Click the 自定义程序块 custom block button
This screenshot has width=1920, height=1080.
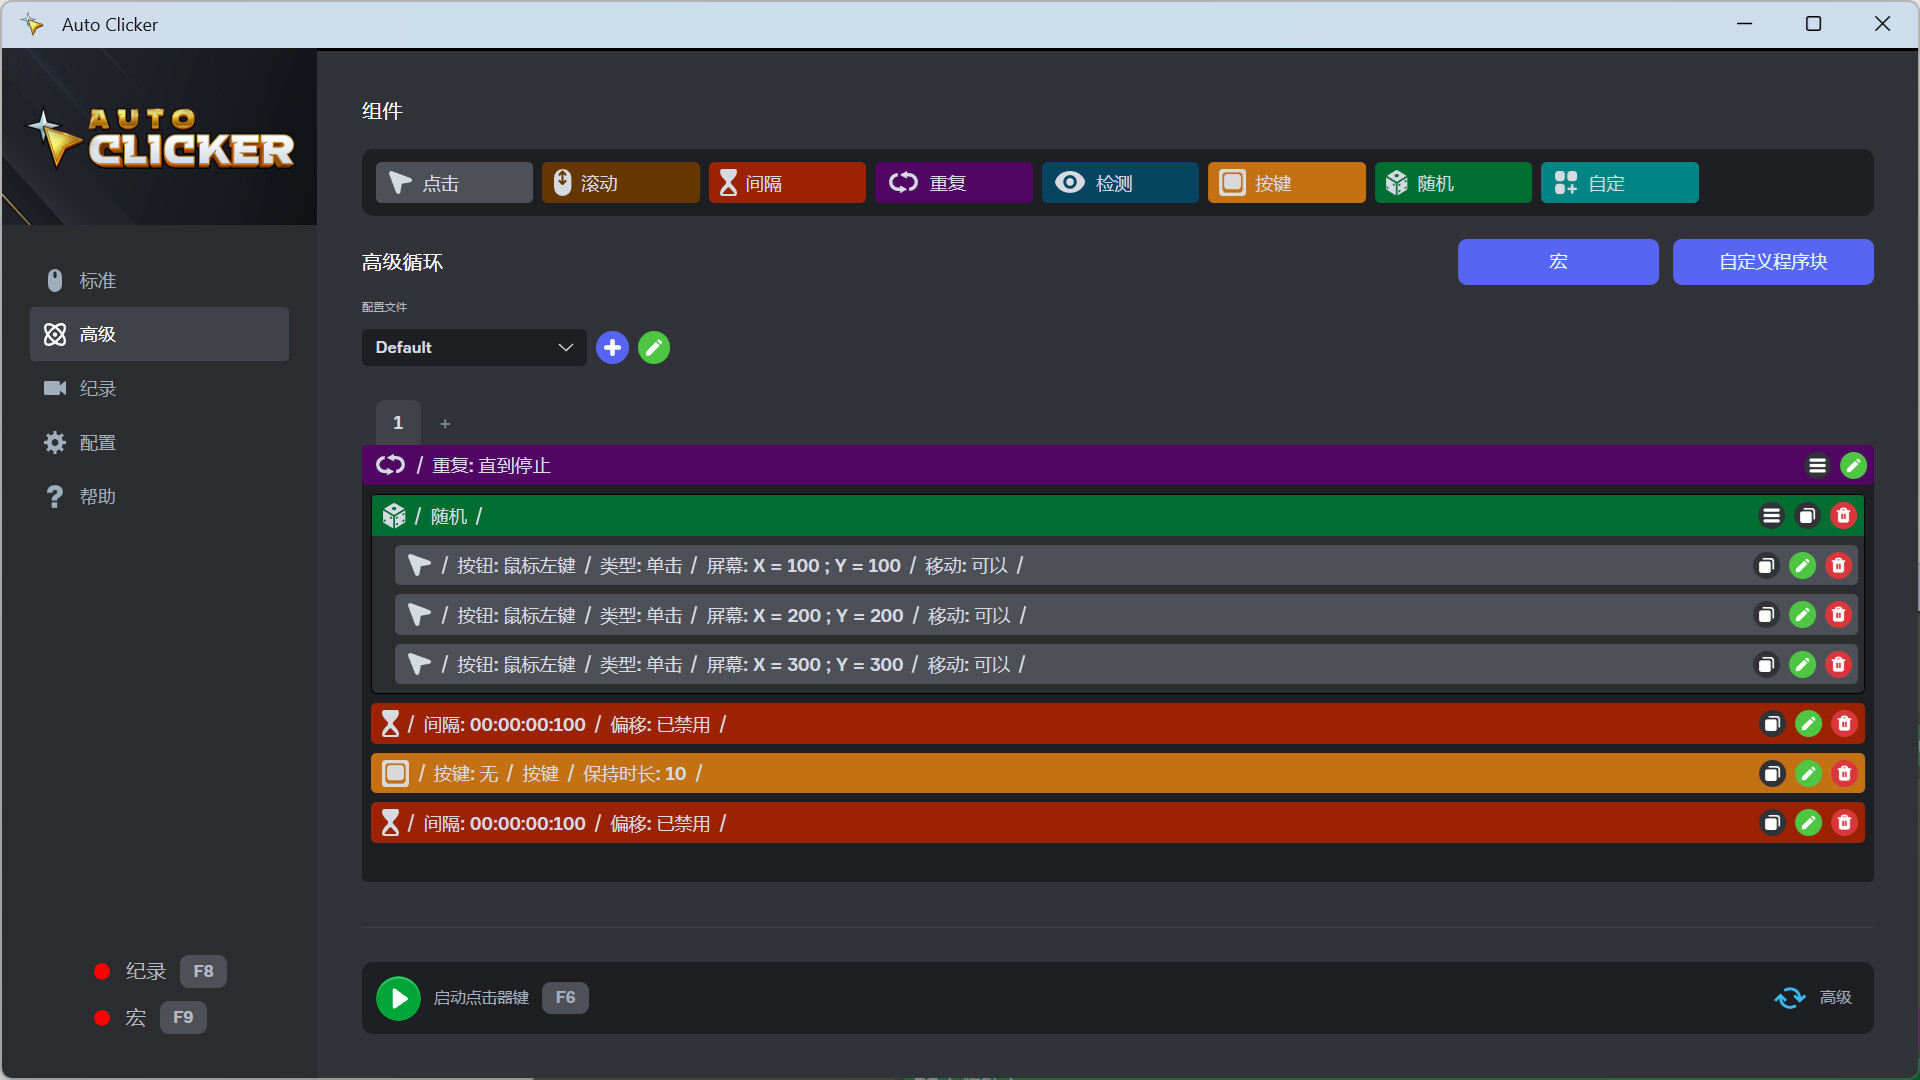(x=1772, y=262)
